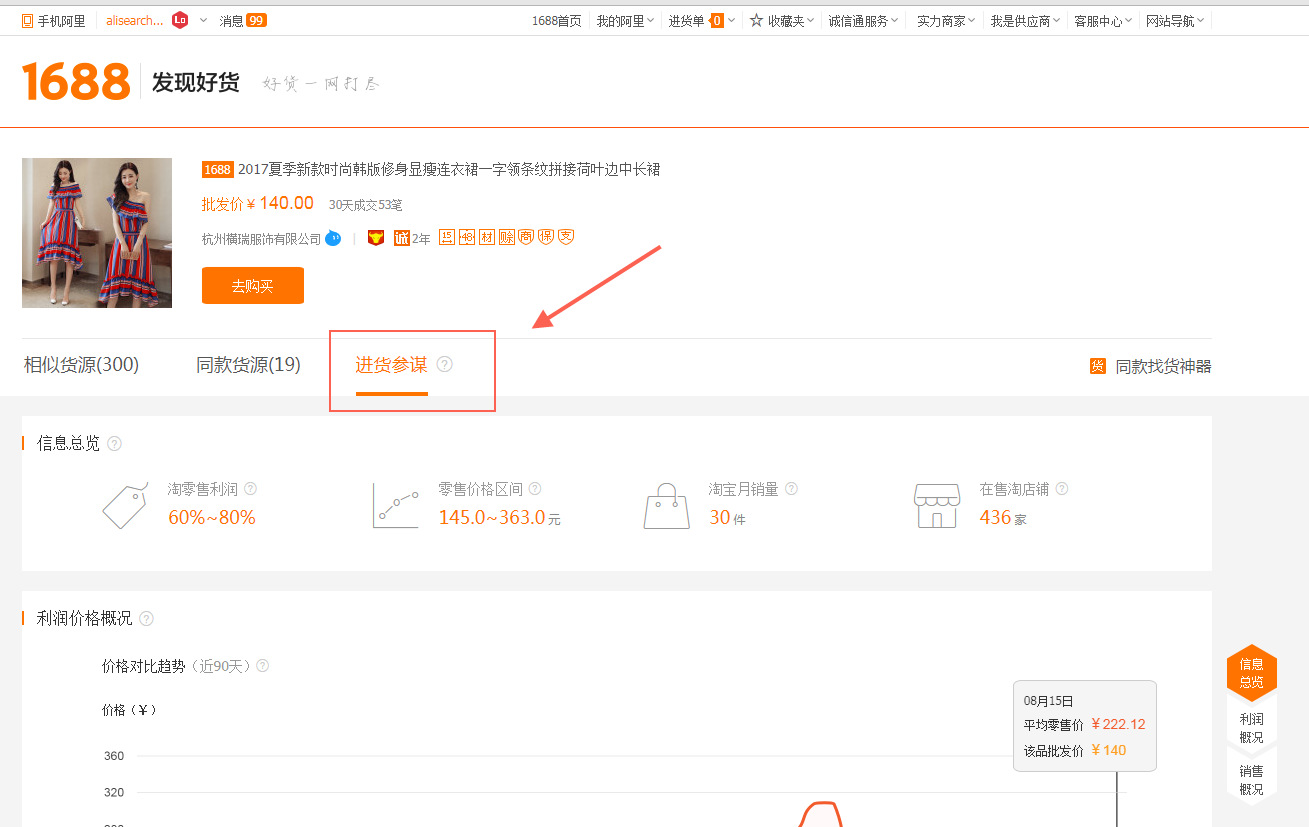Click help icon beside 在售淘店铺
The height and width of the screenshot is (827, 1309).
point(1061,489)
